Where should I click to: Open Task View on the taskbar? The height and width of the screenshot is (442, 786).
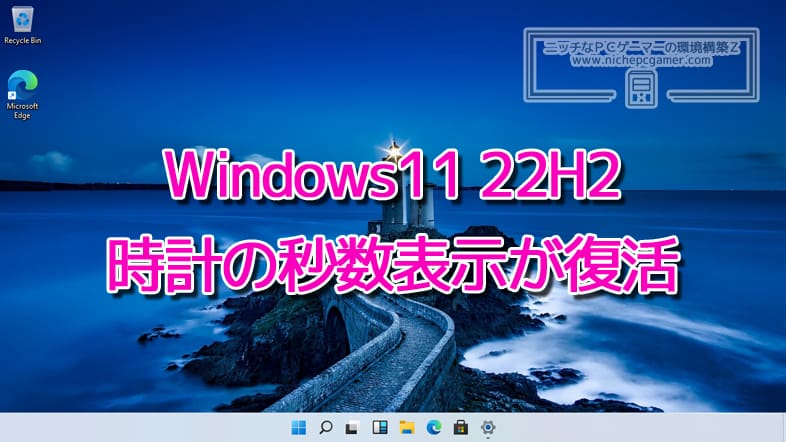(352, 427)
